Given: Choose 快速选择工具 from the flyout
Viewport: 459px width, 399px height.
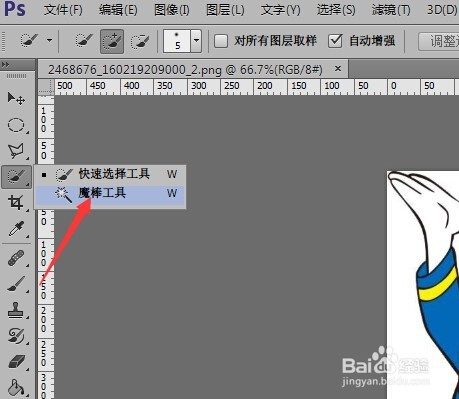Looking at the screenshot, I should pos(110,174).
